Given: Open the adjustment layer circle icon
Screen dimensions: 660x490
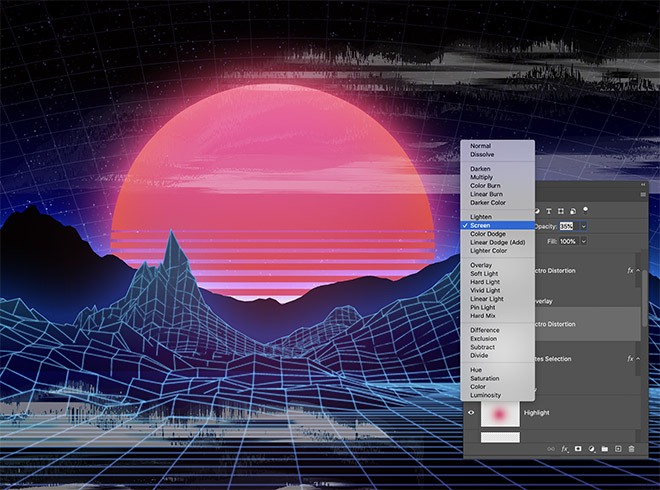Looking at the screenshot, I should point(592,449).
